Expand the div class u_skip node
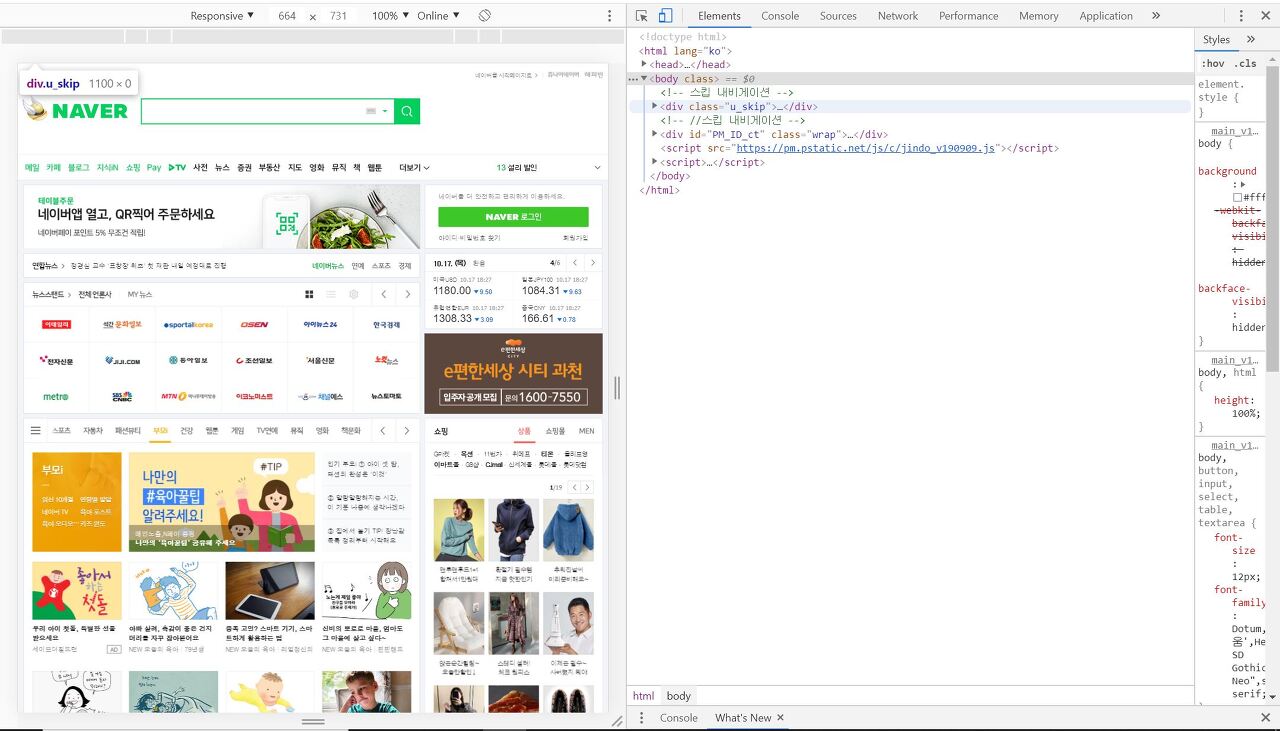The width and height of the screenshot is (1280, 731). point(655,106)
